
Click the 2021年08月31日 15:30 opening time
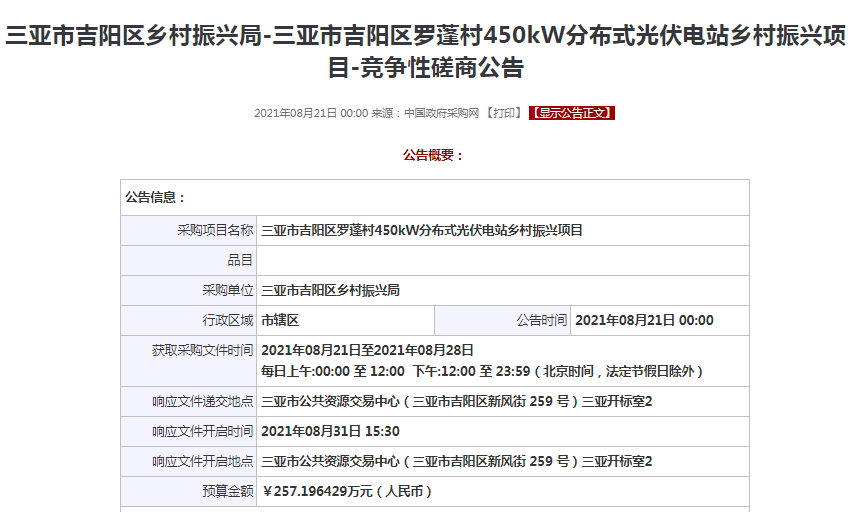(330, 431)
